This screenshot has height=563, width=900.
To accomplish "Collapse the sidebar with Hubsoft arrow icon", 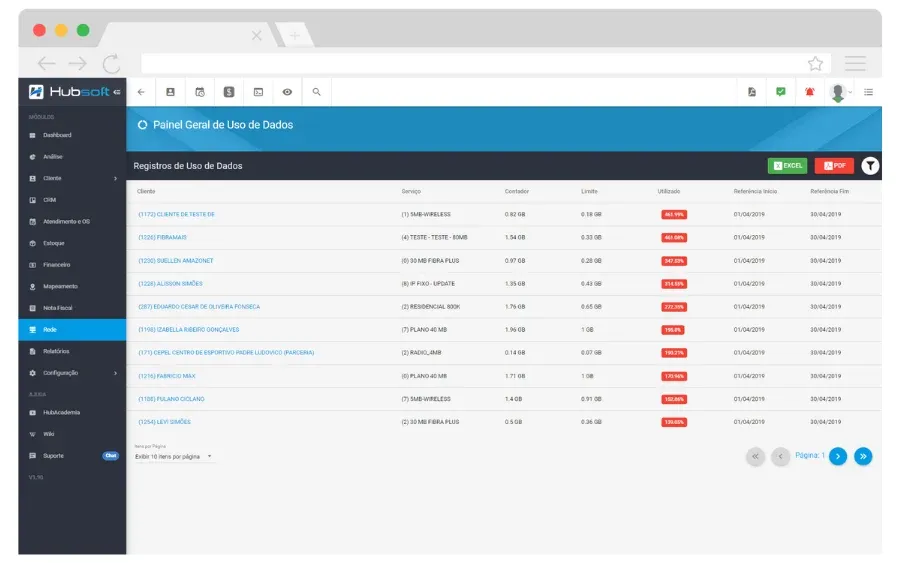I will [117, 92].
